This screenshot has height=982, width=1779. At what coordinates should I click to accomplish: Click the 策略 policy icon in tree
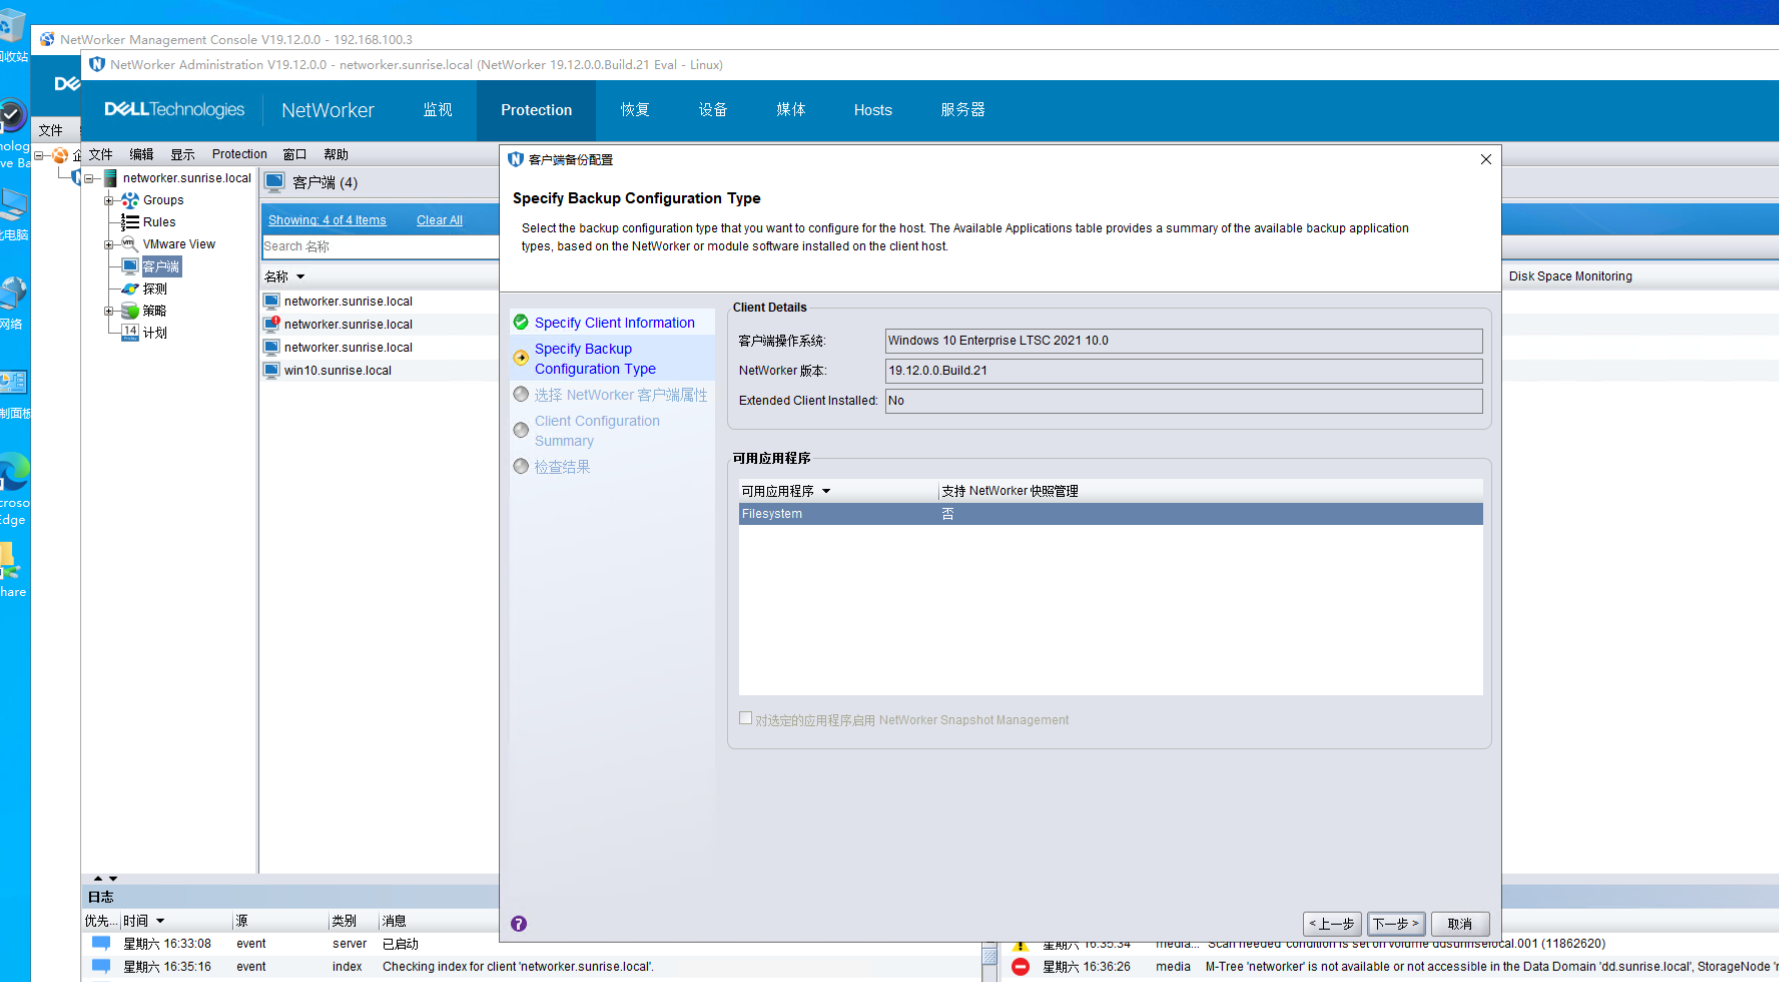[x=130, y=310]
